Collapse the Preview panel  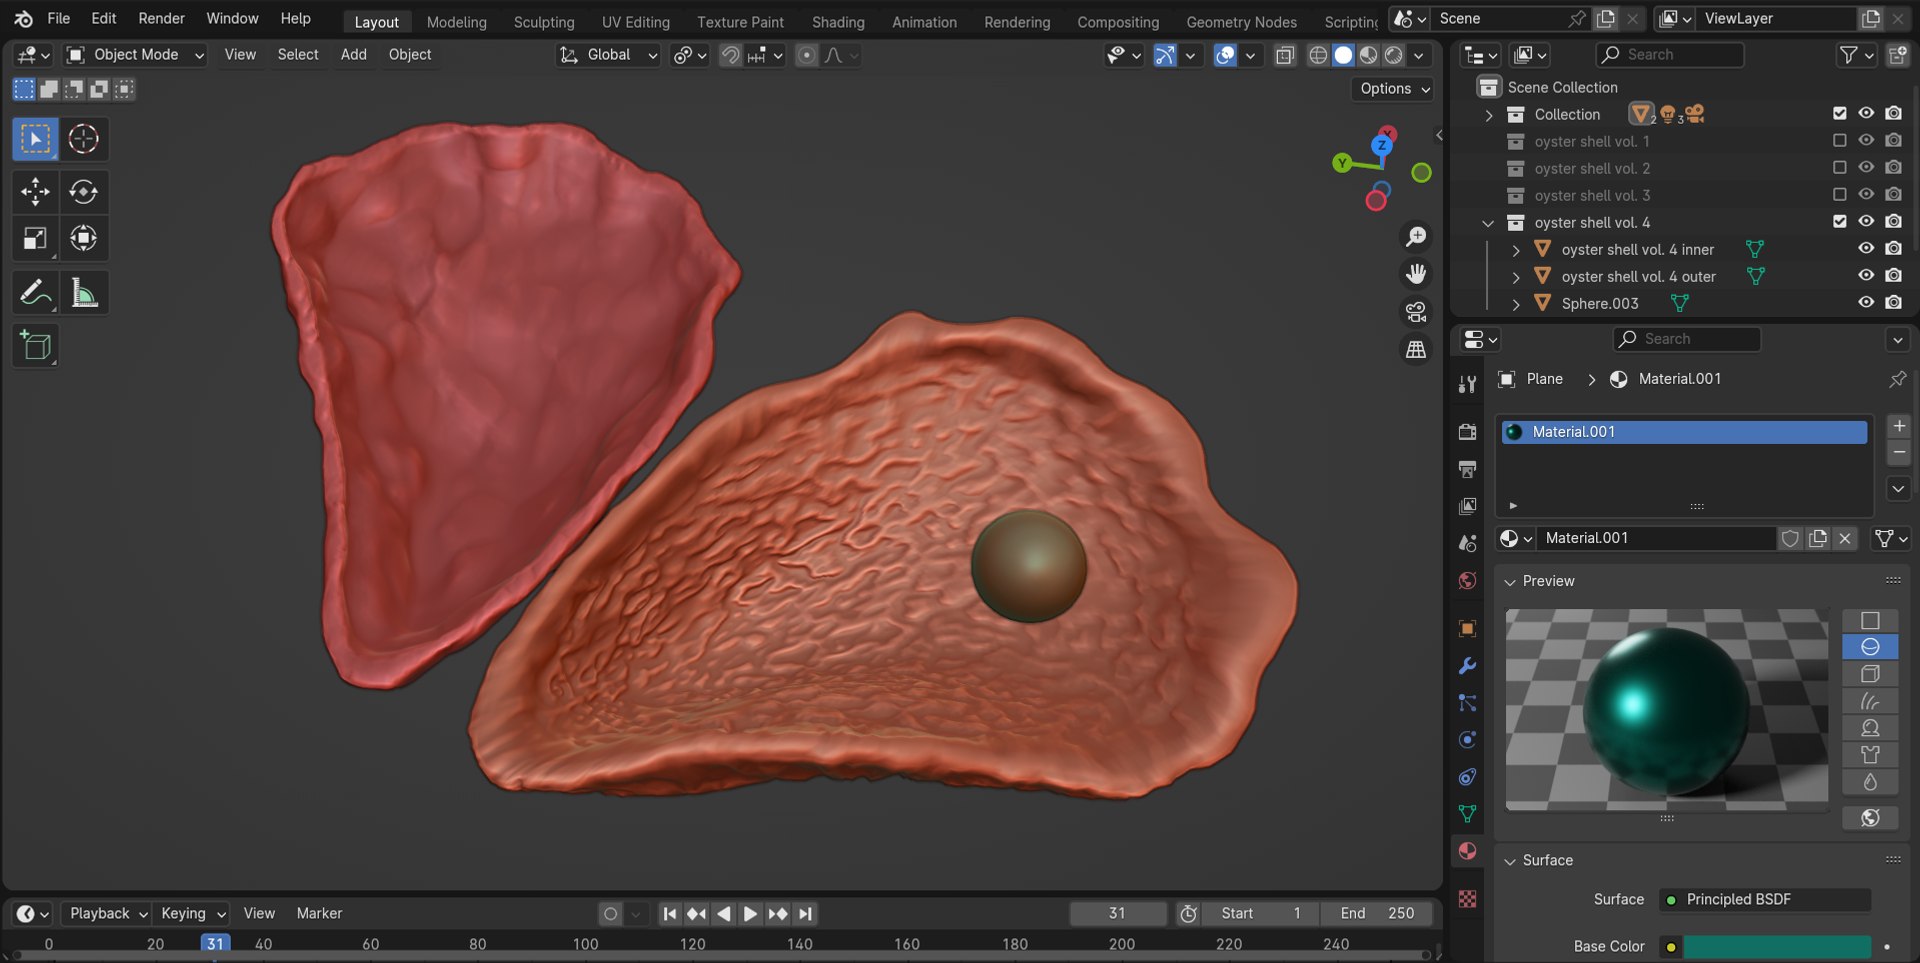[1510, 581]
